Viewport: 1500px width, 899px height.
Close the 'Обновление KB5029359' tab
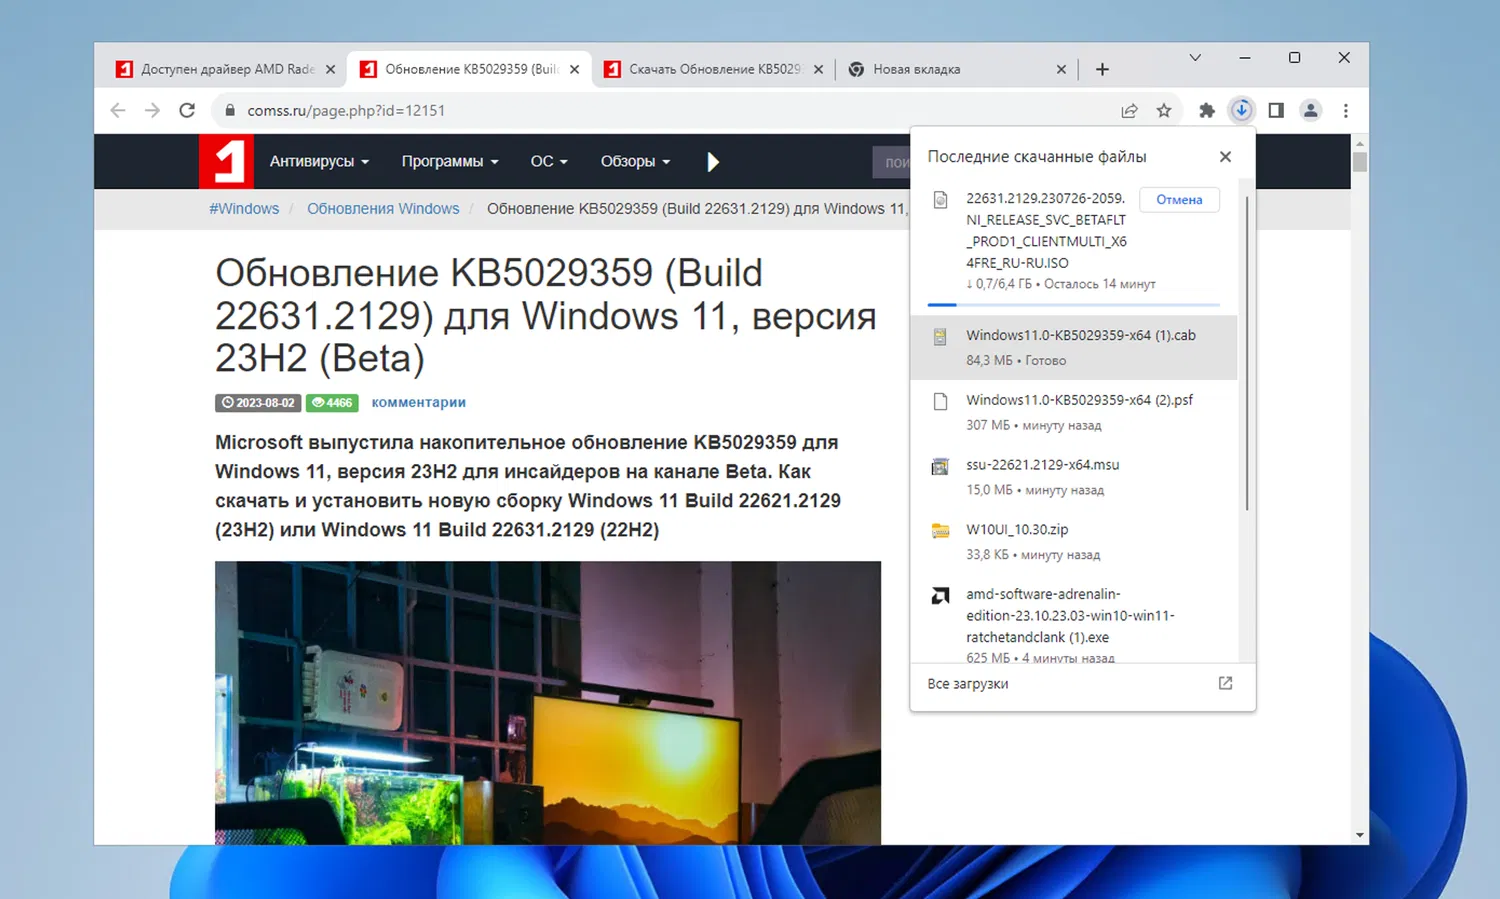(574, 69)
